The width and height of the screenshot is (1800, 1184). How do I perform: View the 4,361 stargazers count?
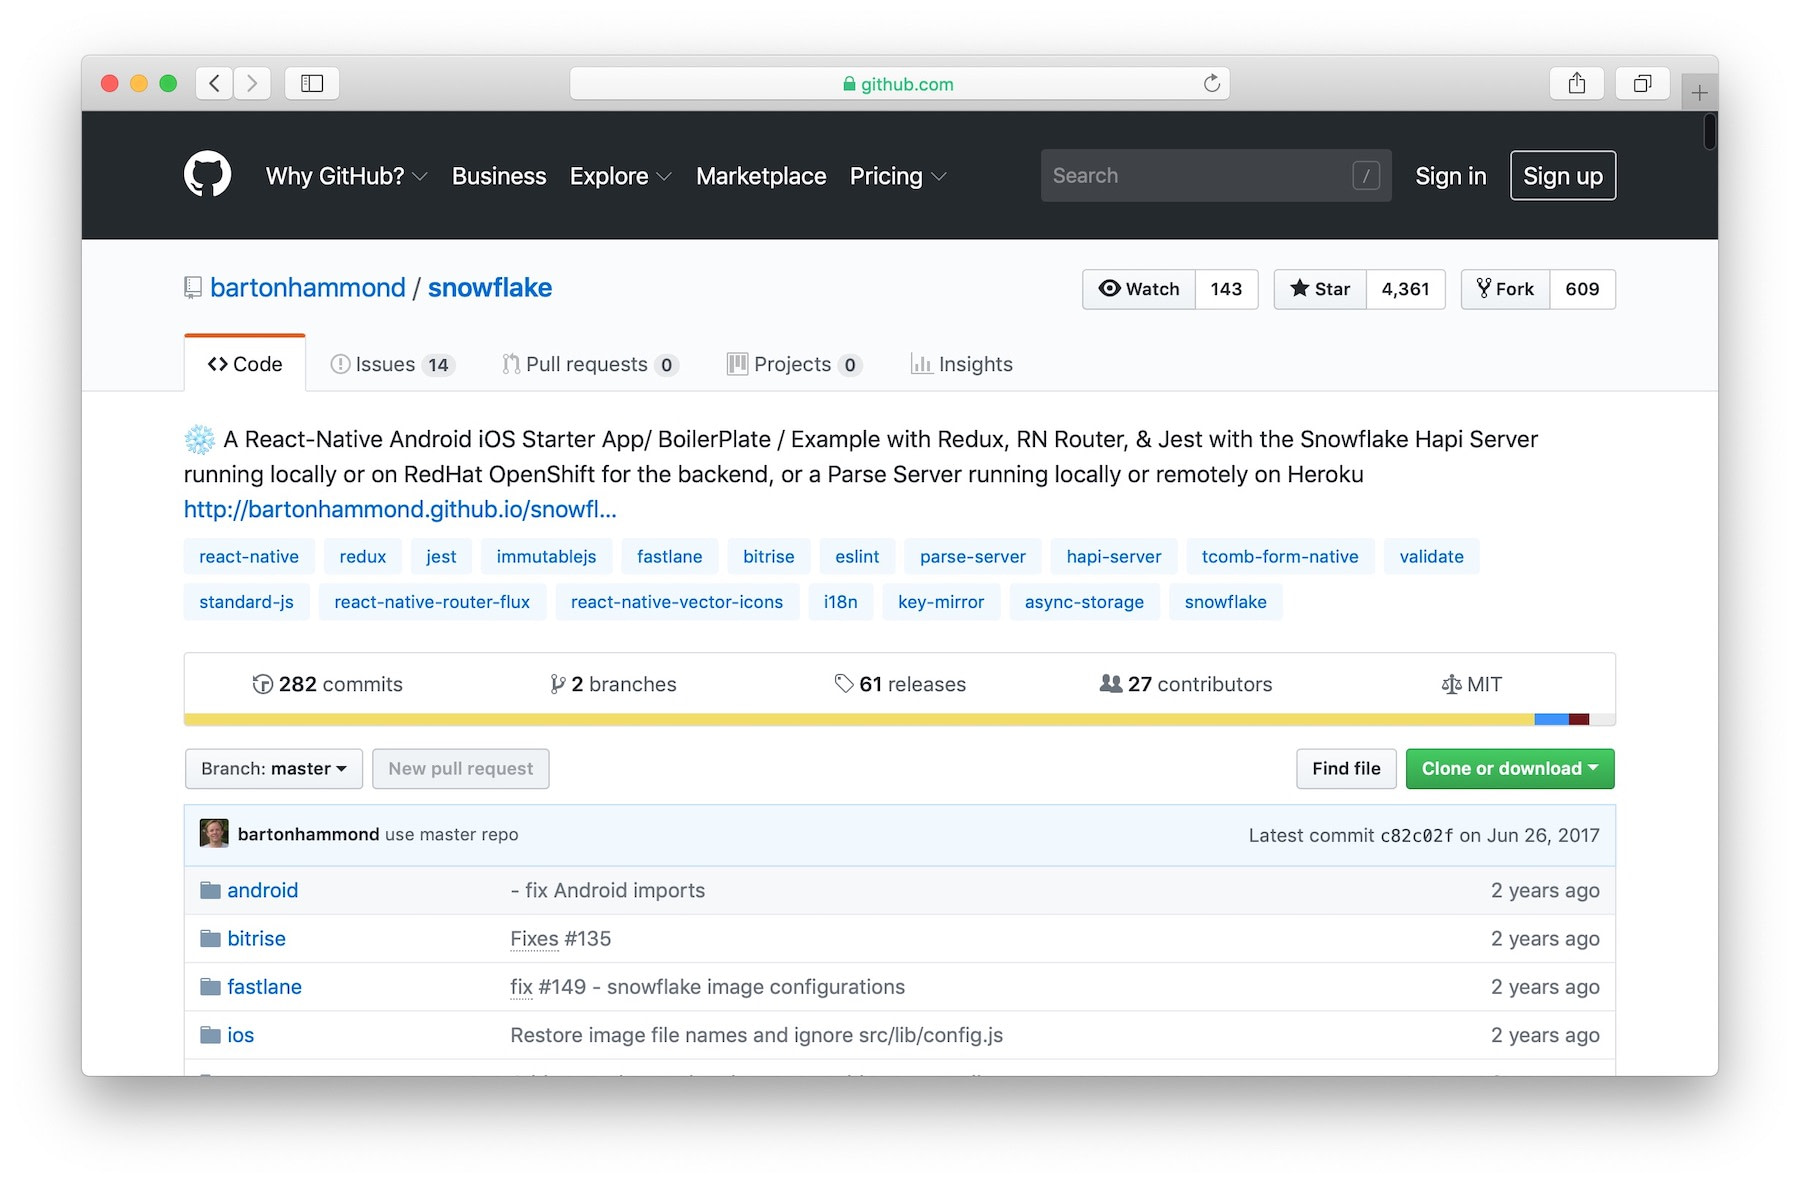(1405, 289)
